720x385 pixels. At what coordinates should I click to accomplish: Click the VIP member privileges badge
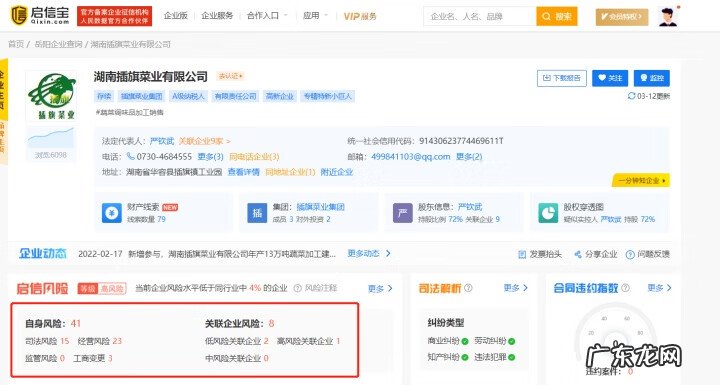point(622,17)
